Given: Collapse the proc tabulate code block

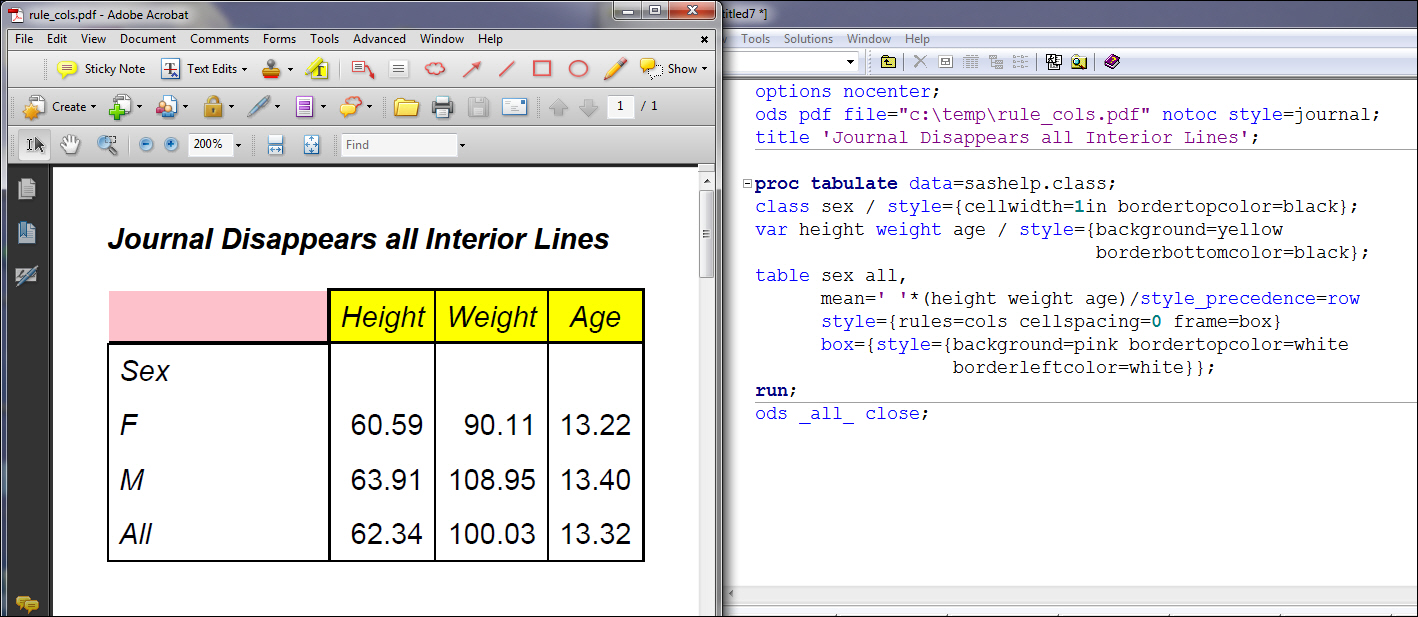Looking at the screenshot, I should pyautogui.click(x=747, y=184).
